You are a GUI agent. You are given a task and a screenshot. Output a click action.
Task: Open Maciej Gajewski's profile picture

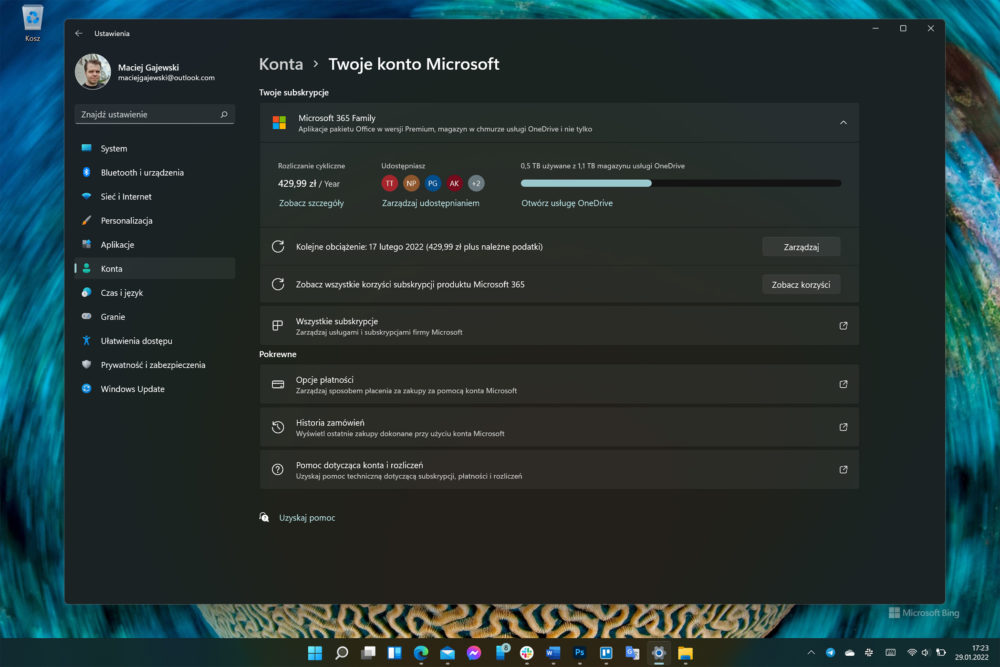pyautogui.click(x=93, y=71)
